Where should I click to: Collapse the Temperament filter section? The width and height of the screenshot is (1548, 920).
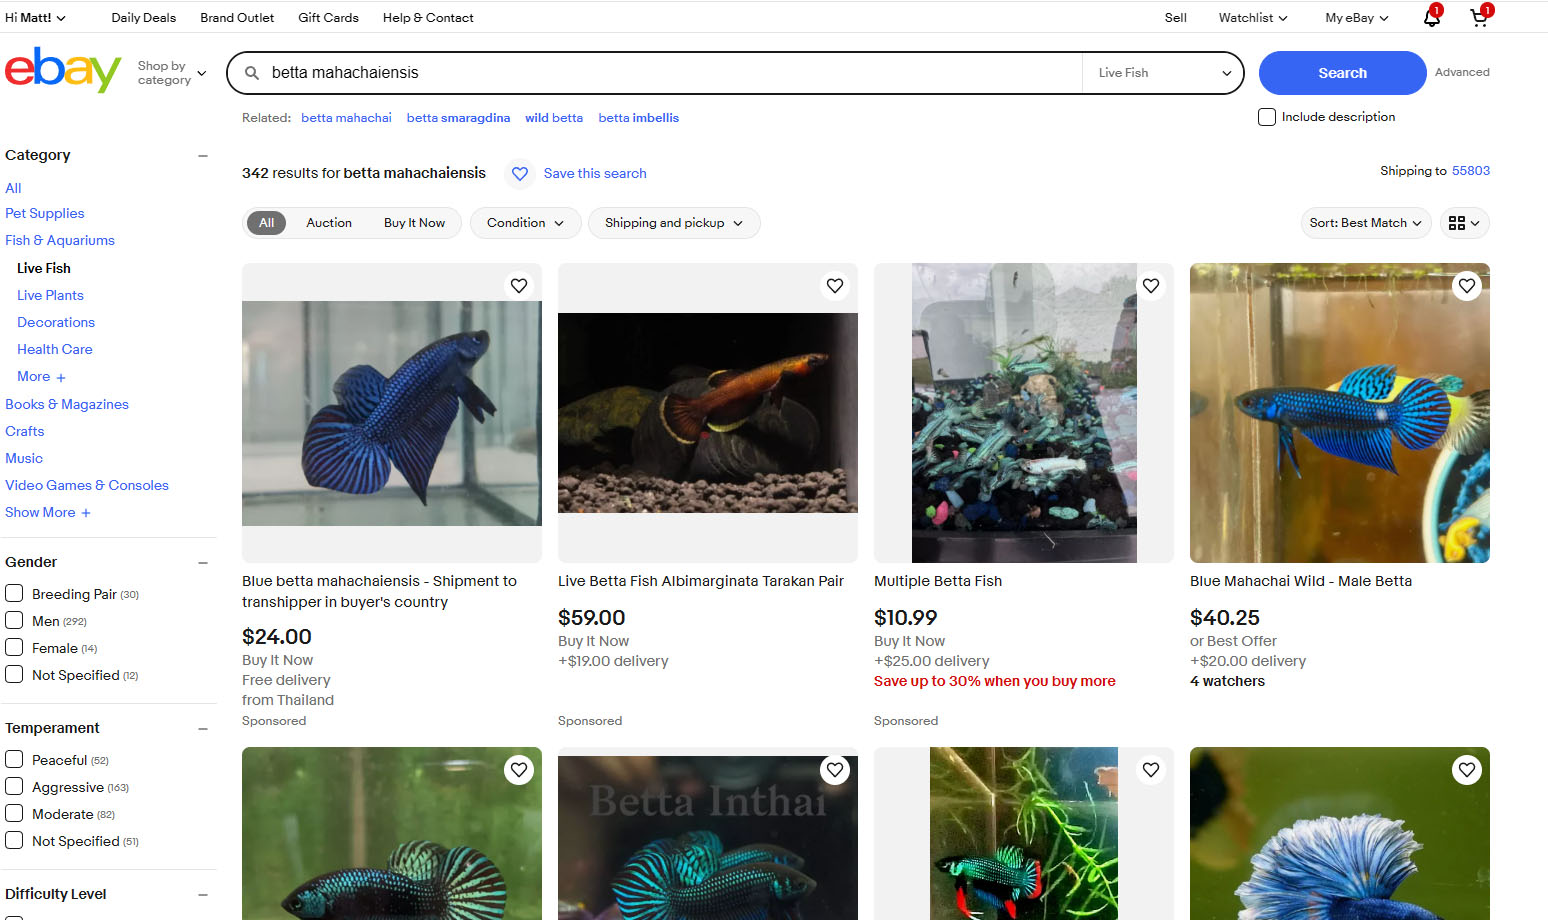203,729
